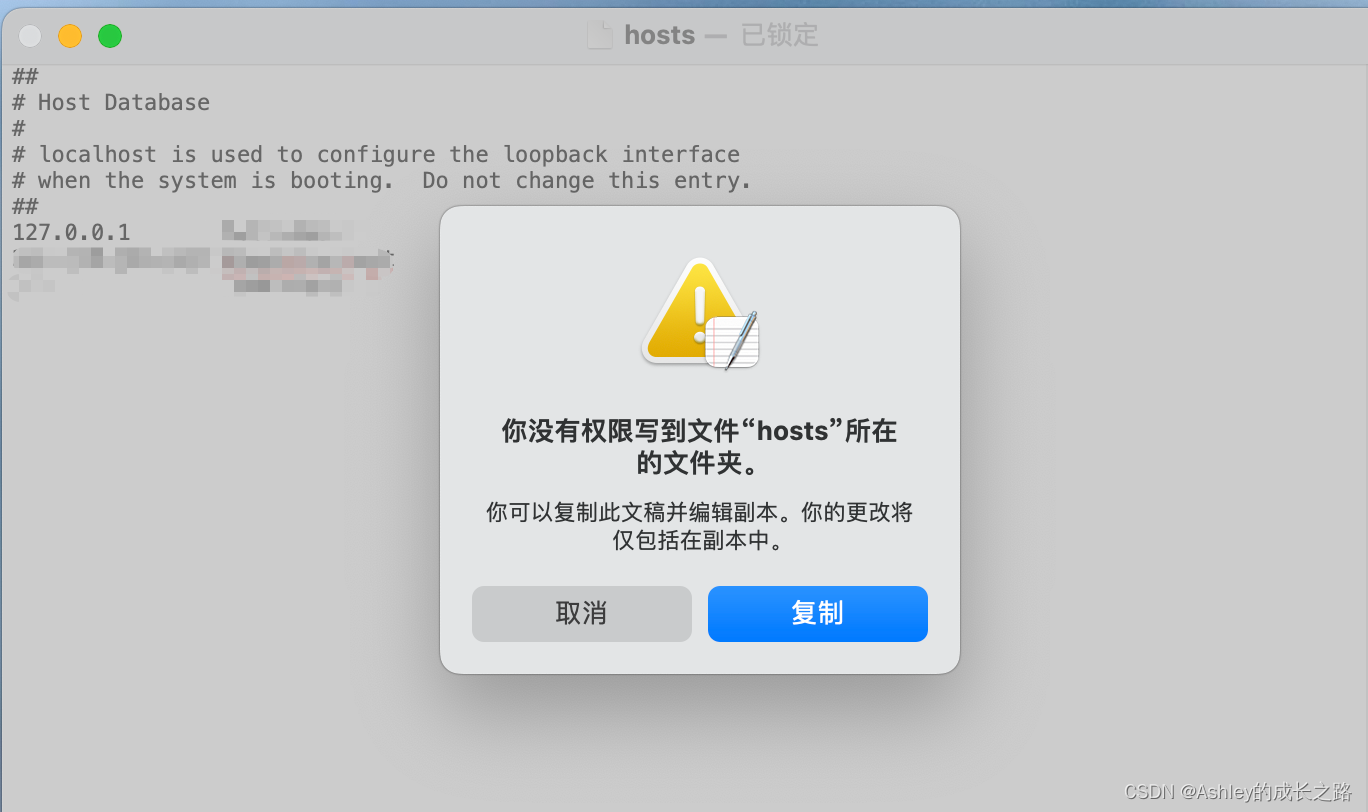Click the blue 复制 button
The image size is (1368, 812).
(817, 613)
